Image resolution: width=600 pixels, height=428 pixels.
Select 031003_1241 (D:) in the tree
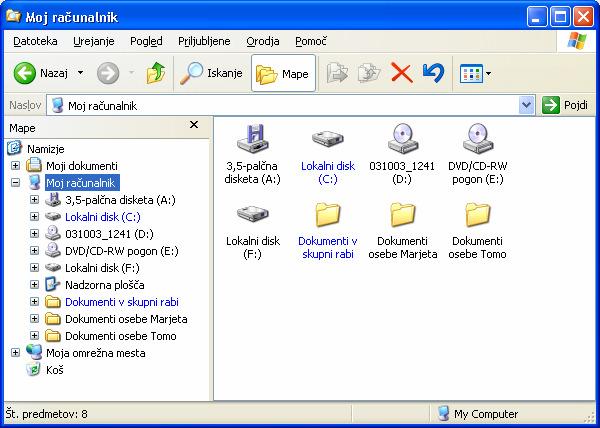tap(109, 234)
